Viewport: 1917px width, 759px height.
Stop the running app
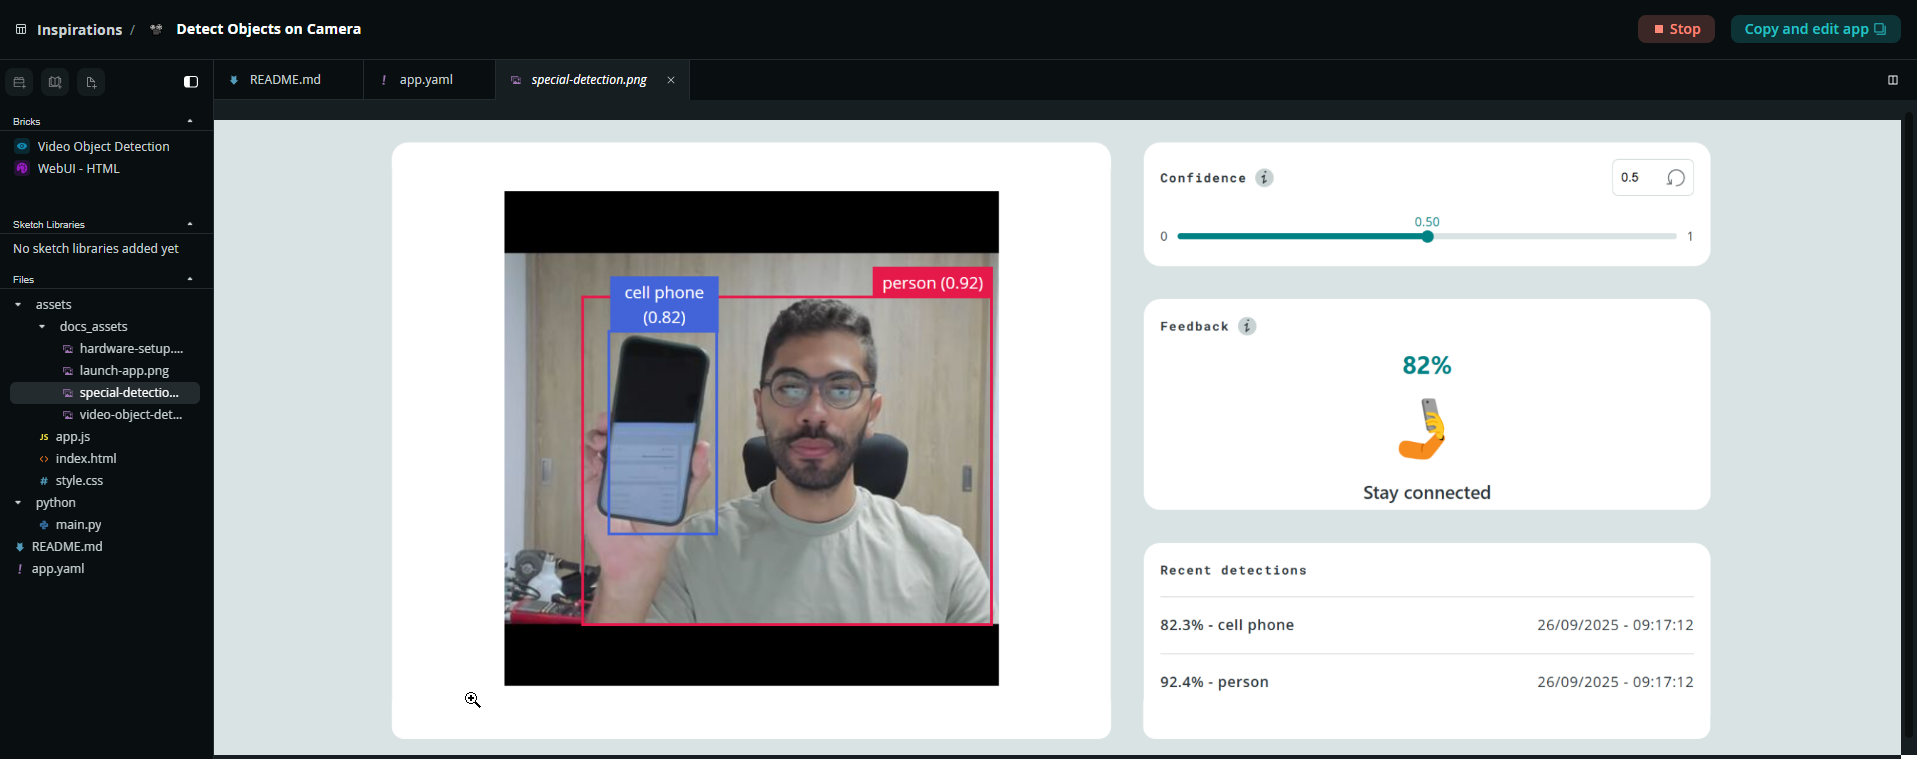tap(1676, 29)
